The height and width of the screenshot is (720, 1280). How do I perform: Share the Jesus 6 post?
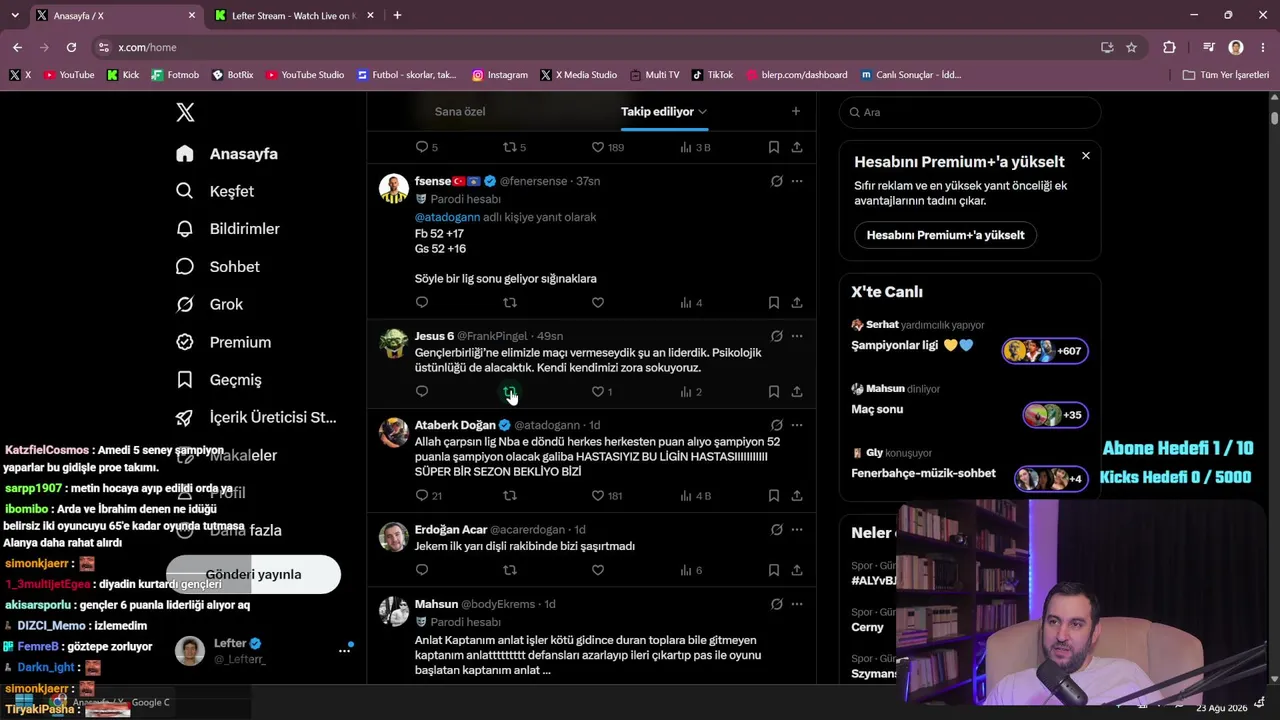tap(797, 392)
